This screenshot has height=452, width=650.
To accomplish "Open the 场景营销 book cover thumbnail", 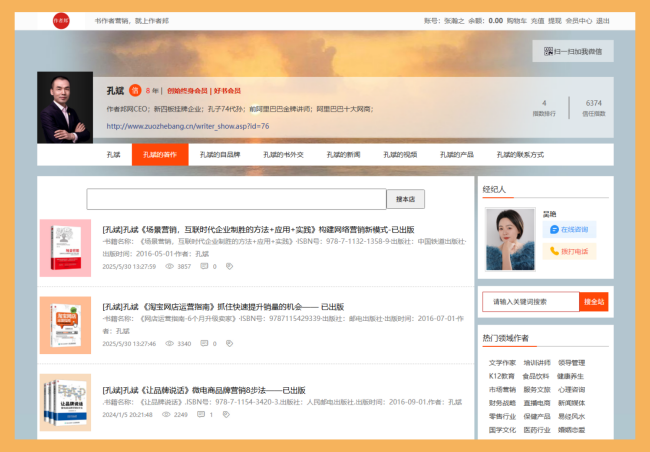I will [65, 248].
